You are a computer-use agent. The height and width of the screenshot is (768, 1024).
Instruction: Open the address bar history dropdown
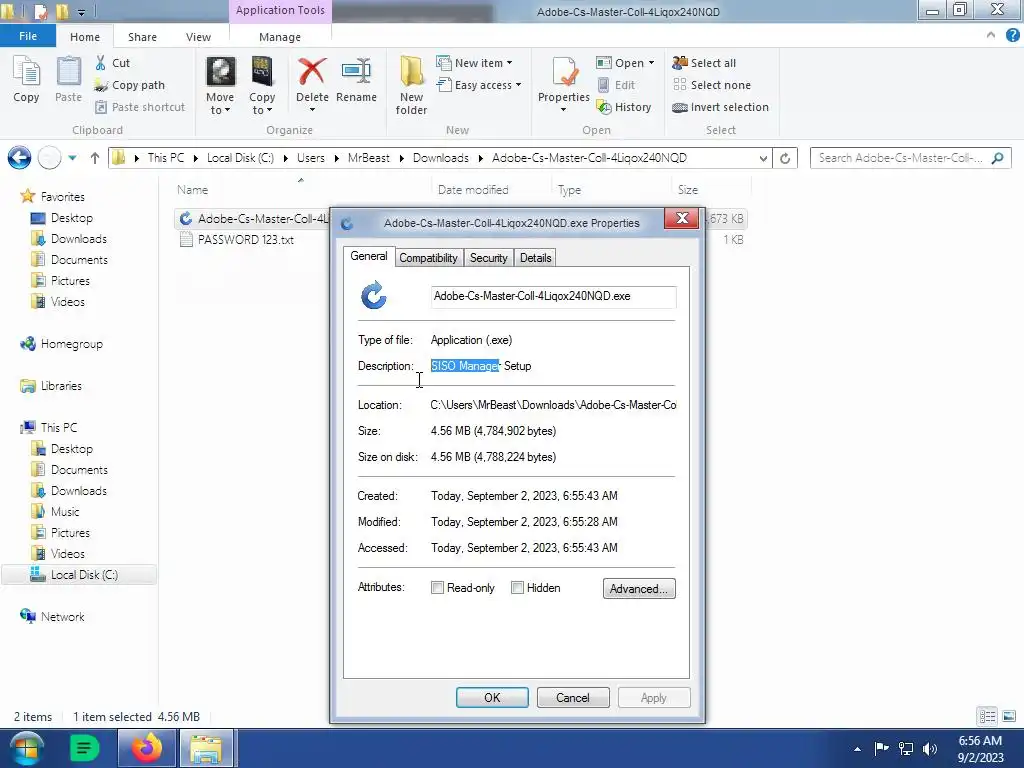[763, 158]
